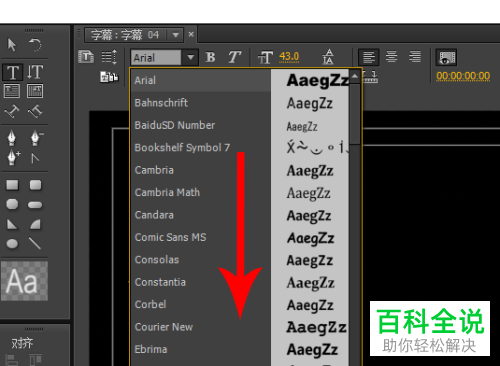Click the Font Size icon
Image resolution: width=500 pixels, height=366 pixels.
(265, 57)
